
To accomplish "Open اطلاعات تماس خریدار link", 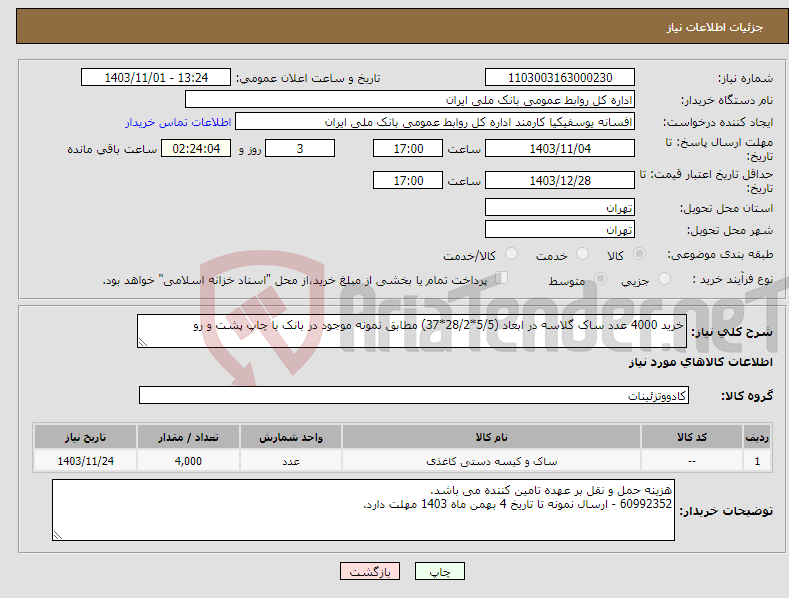I will (178, 122).
